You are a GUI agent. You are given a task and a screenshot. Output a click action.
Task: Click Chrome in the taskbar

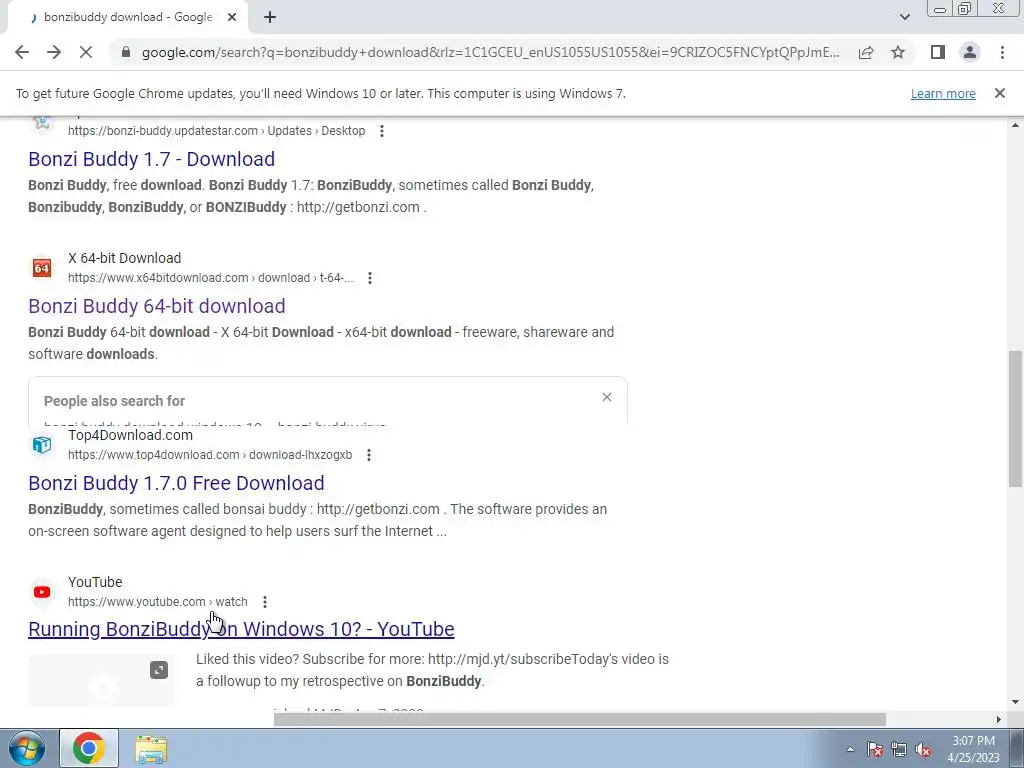point(89,748)
